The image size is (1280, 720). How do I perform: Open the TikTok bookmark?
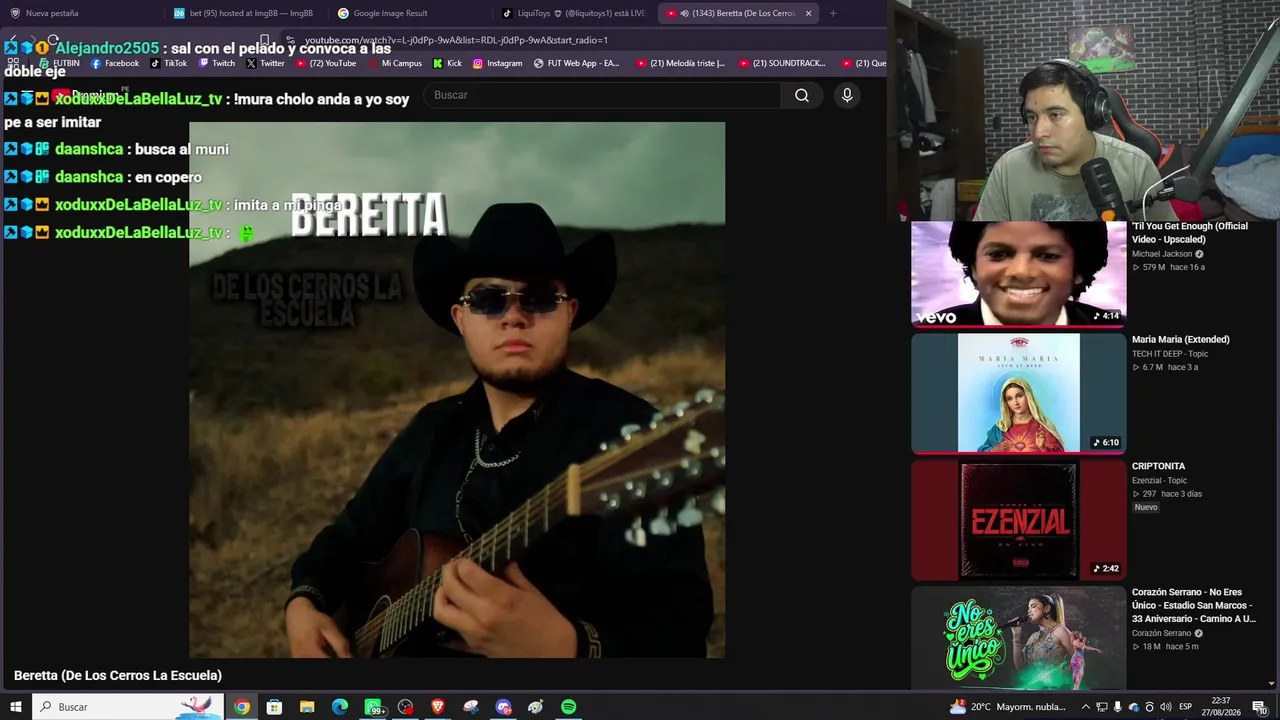click(x=168, y=63)
